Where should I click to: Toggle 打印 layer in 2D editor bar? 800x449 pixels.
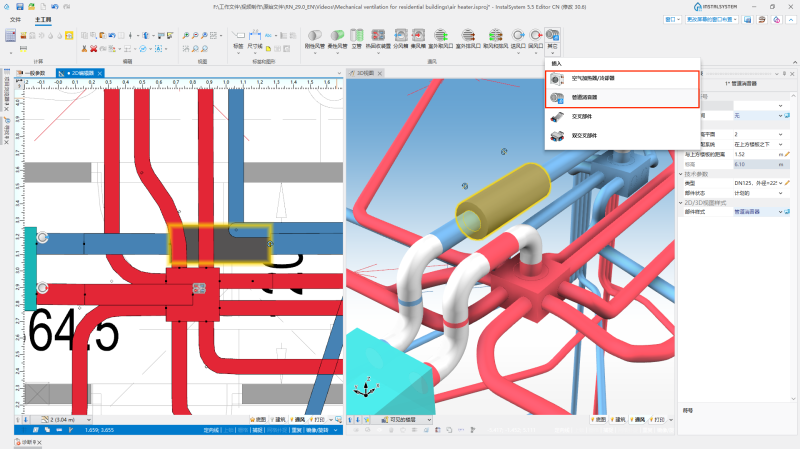(x=317, y=419)
